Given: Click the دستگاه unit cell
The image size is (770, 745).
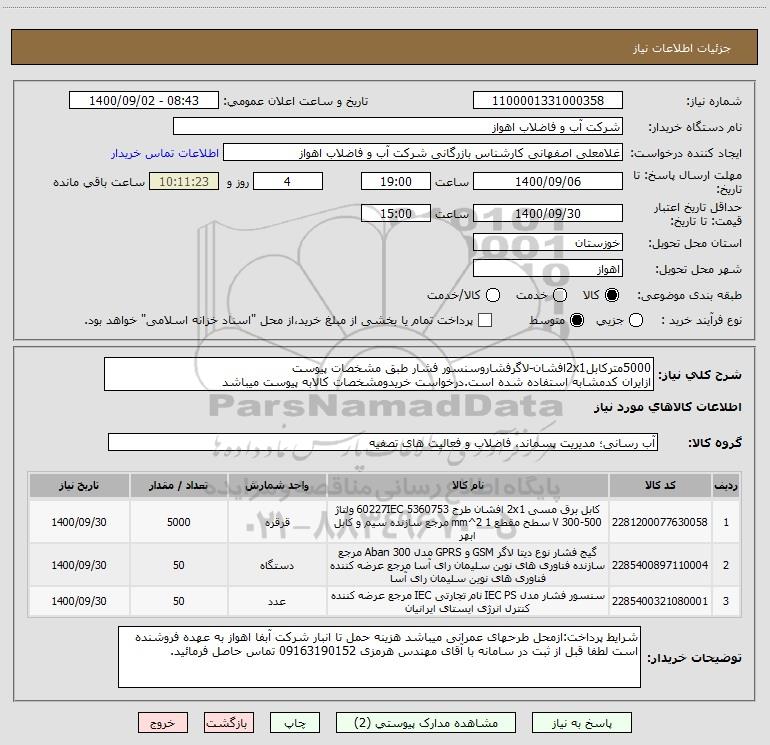Looking at the screenshot, I should point(277,565).
